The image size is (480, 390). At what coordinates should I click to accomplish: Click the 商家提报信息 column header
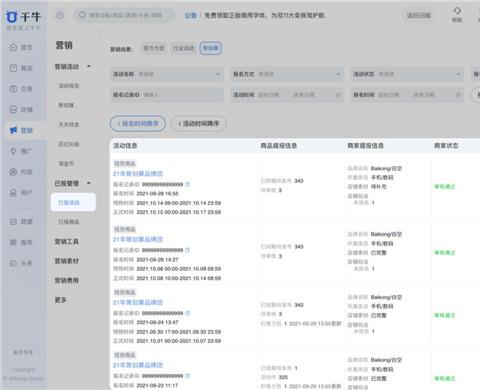click(x=366, y=146)
